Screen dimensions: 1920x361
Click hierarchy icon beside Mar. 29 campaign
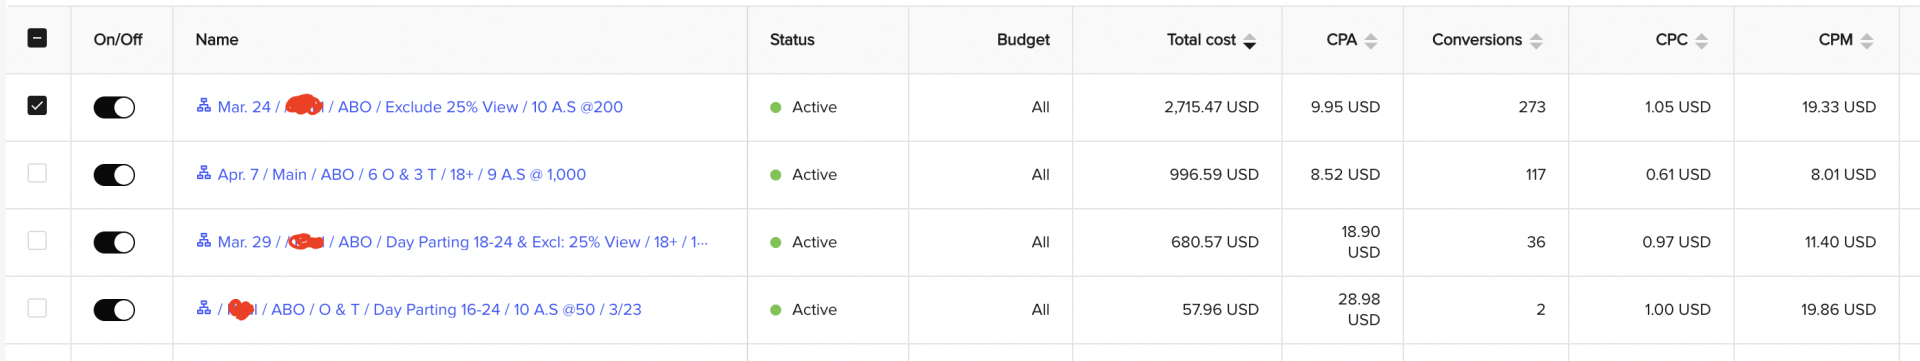(204, 240)
